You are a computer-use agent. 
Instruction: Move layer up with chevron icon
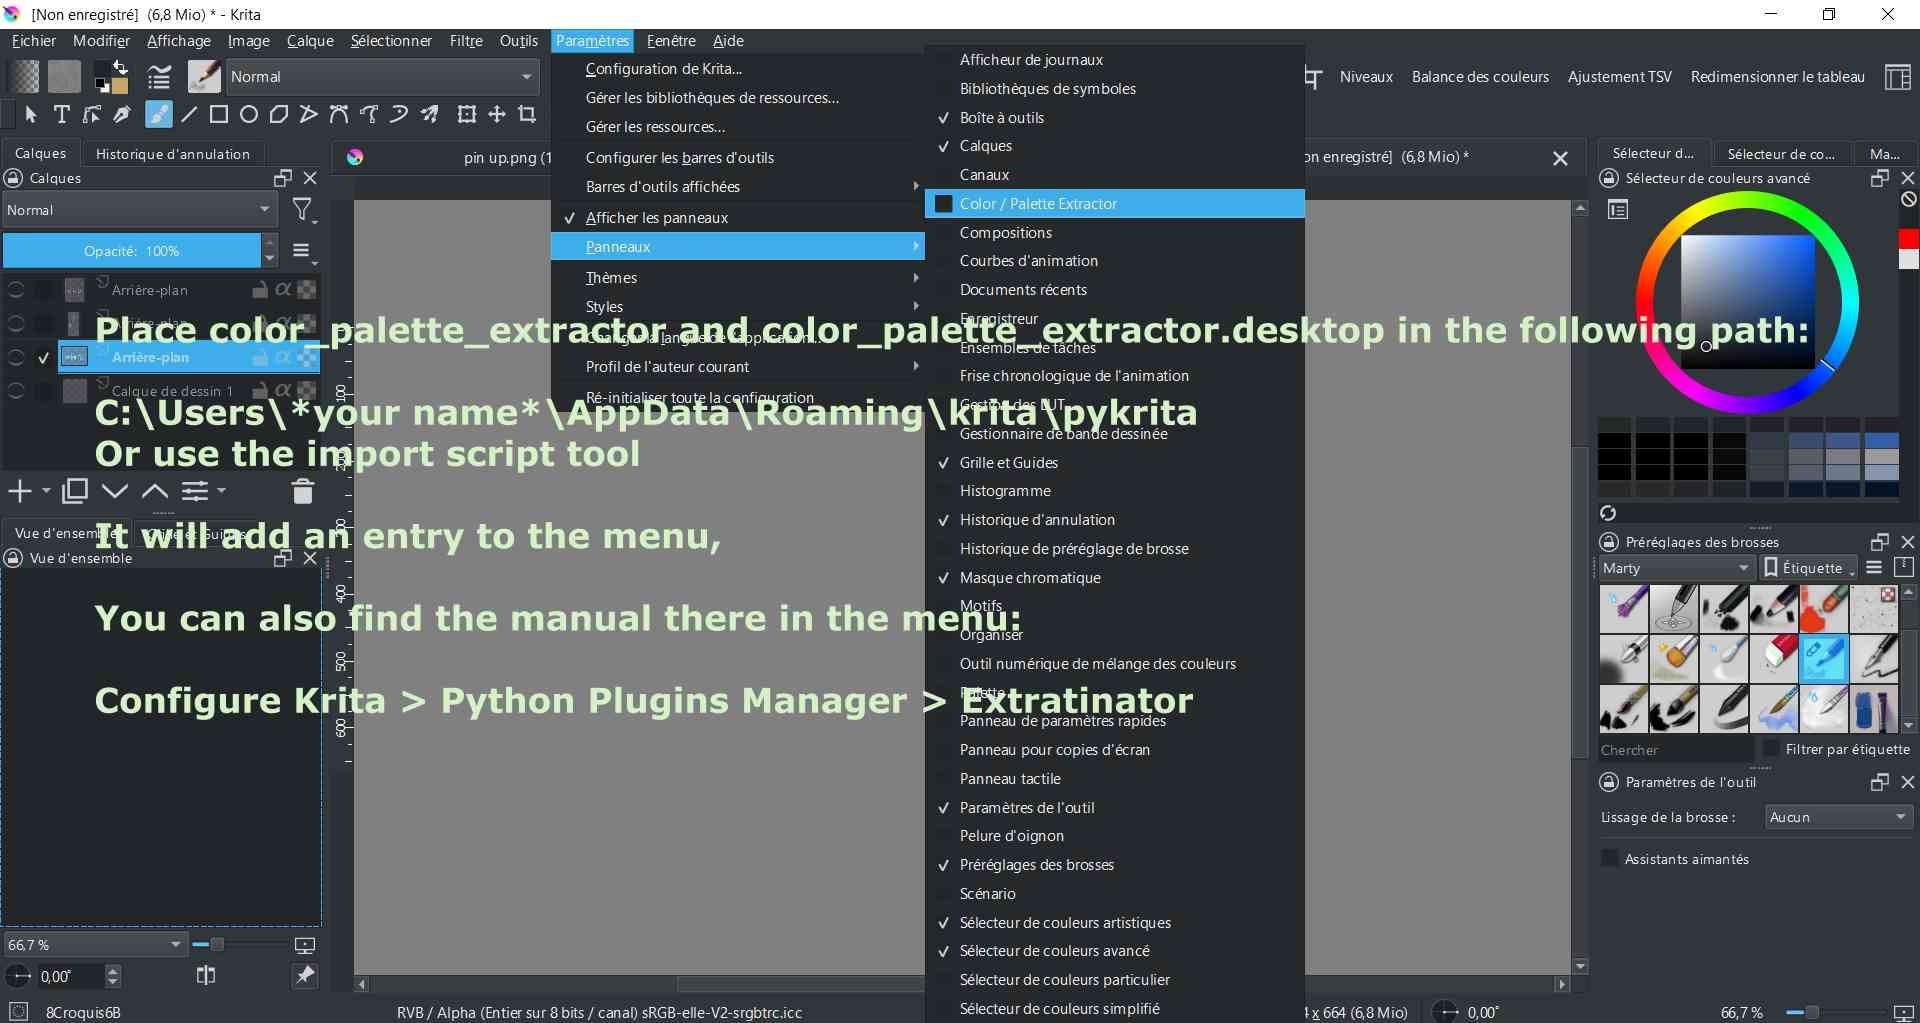tap(154, 491)
